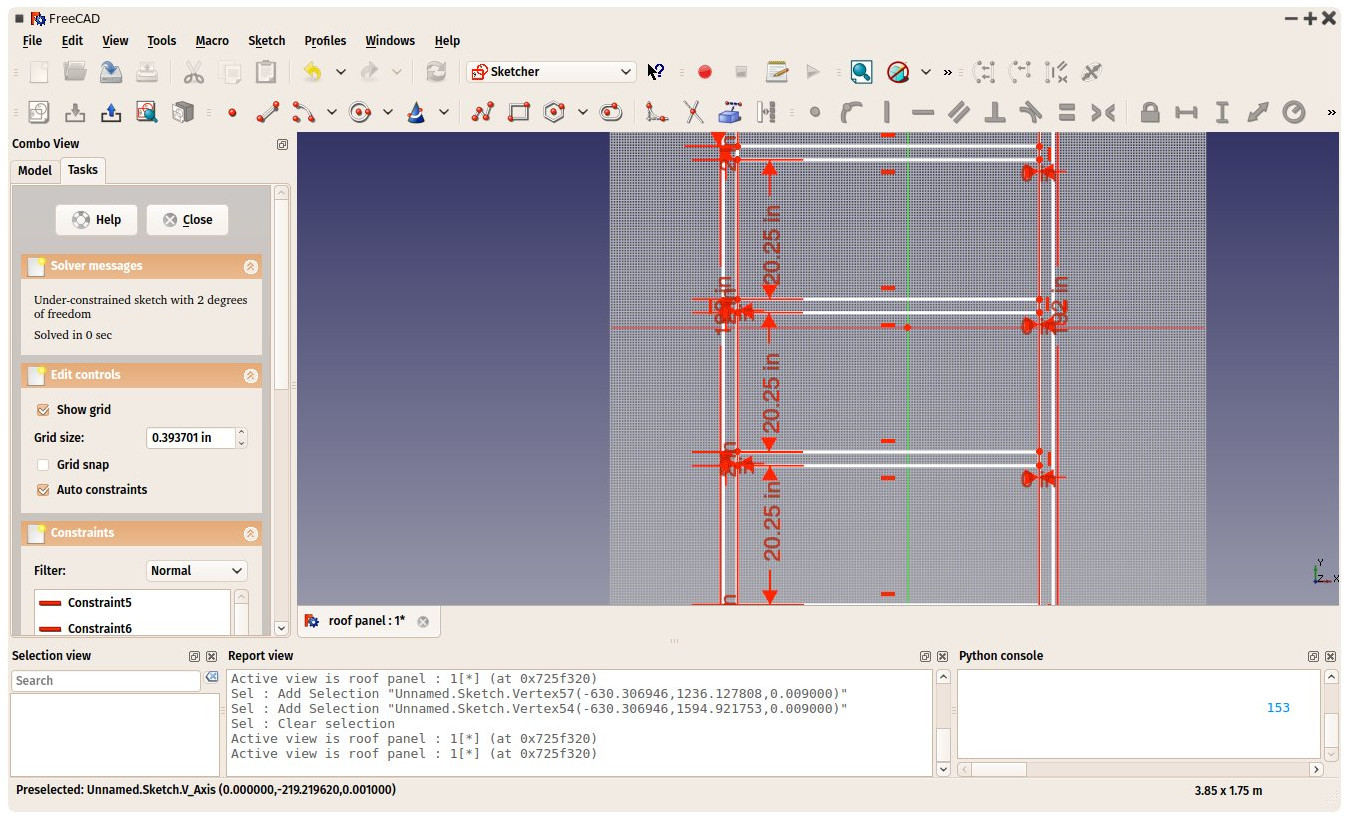Screen dimensions: 1352x825
Task: Switch to the Model tab
Action: click(x=35, y=171)
